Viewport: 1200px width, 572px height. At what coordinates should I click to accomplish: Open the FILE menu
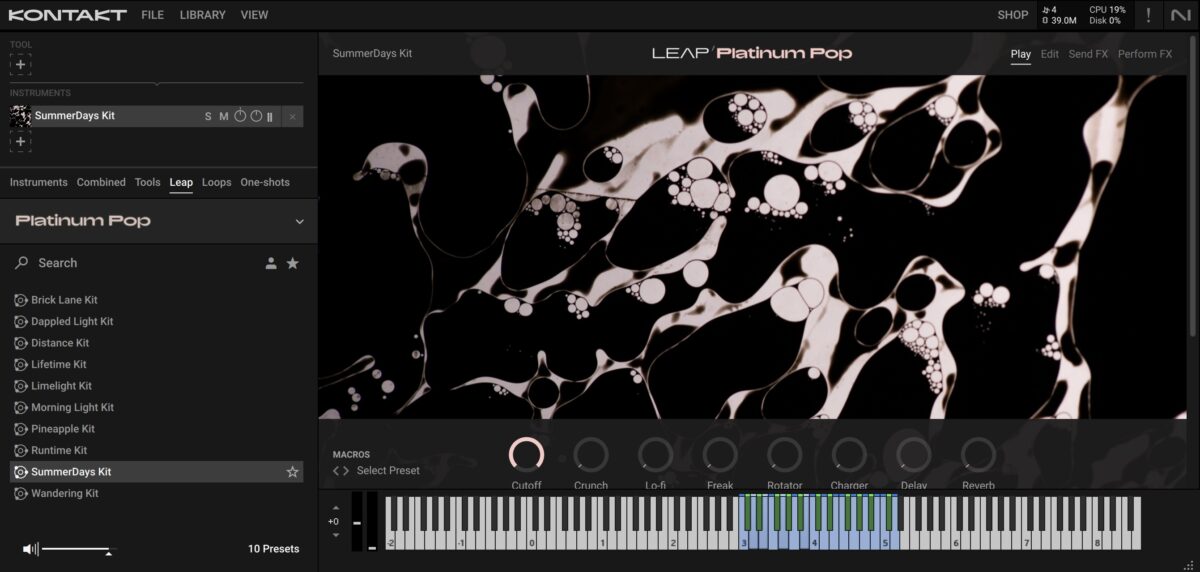click(x=152, y=15)
